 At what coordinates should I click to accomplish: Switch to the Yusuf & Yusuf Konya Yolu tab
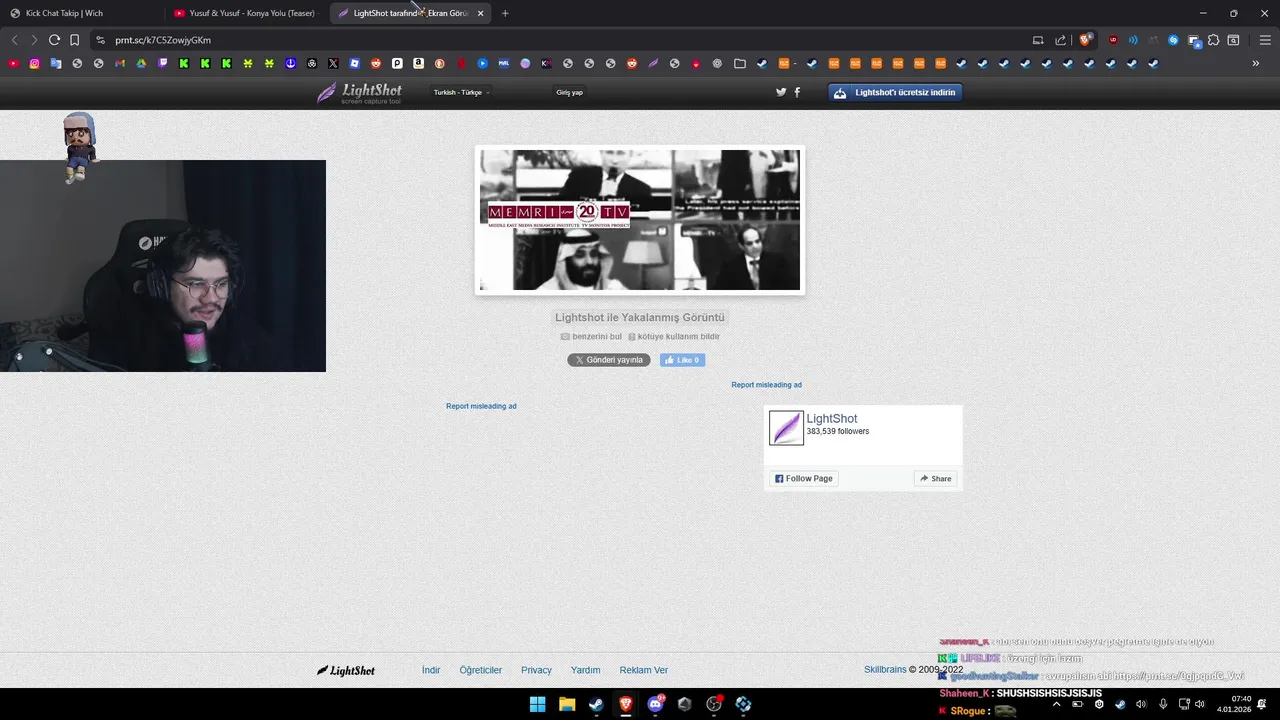[247, 13]
